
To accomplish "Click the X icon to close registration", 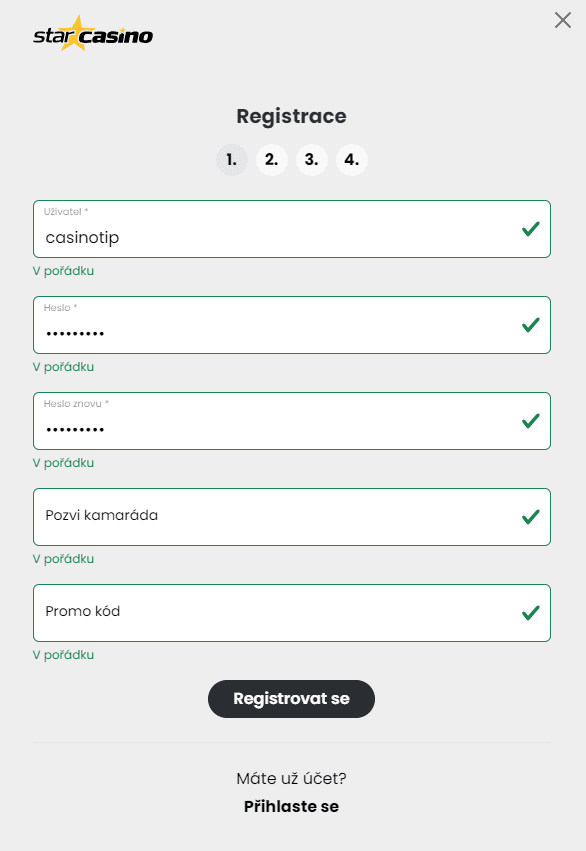I will coord(562,20).
